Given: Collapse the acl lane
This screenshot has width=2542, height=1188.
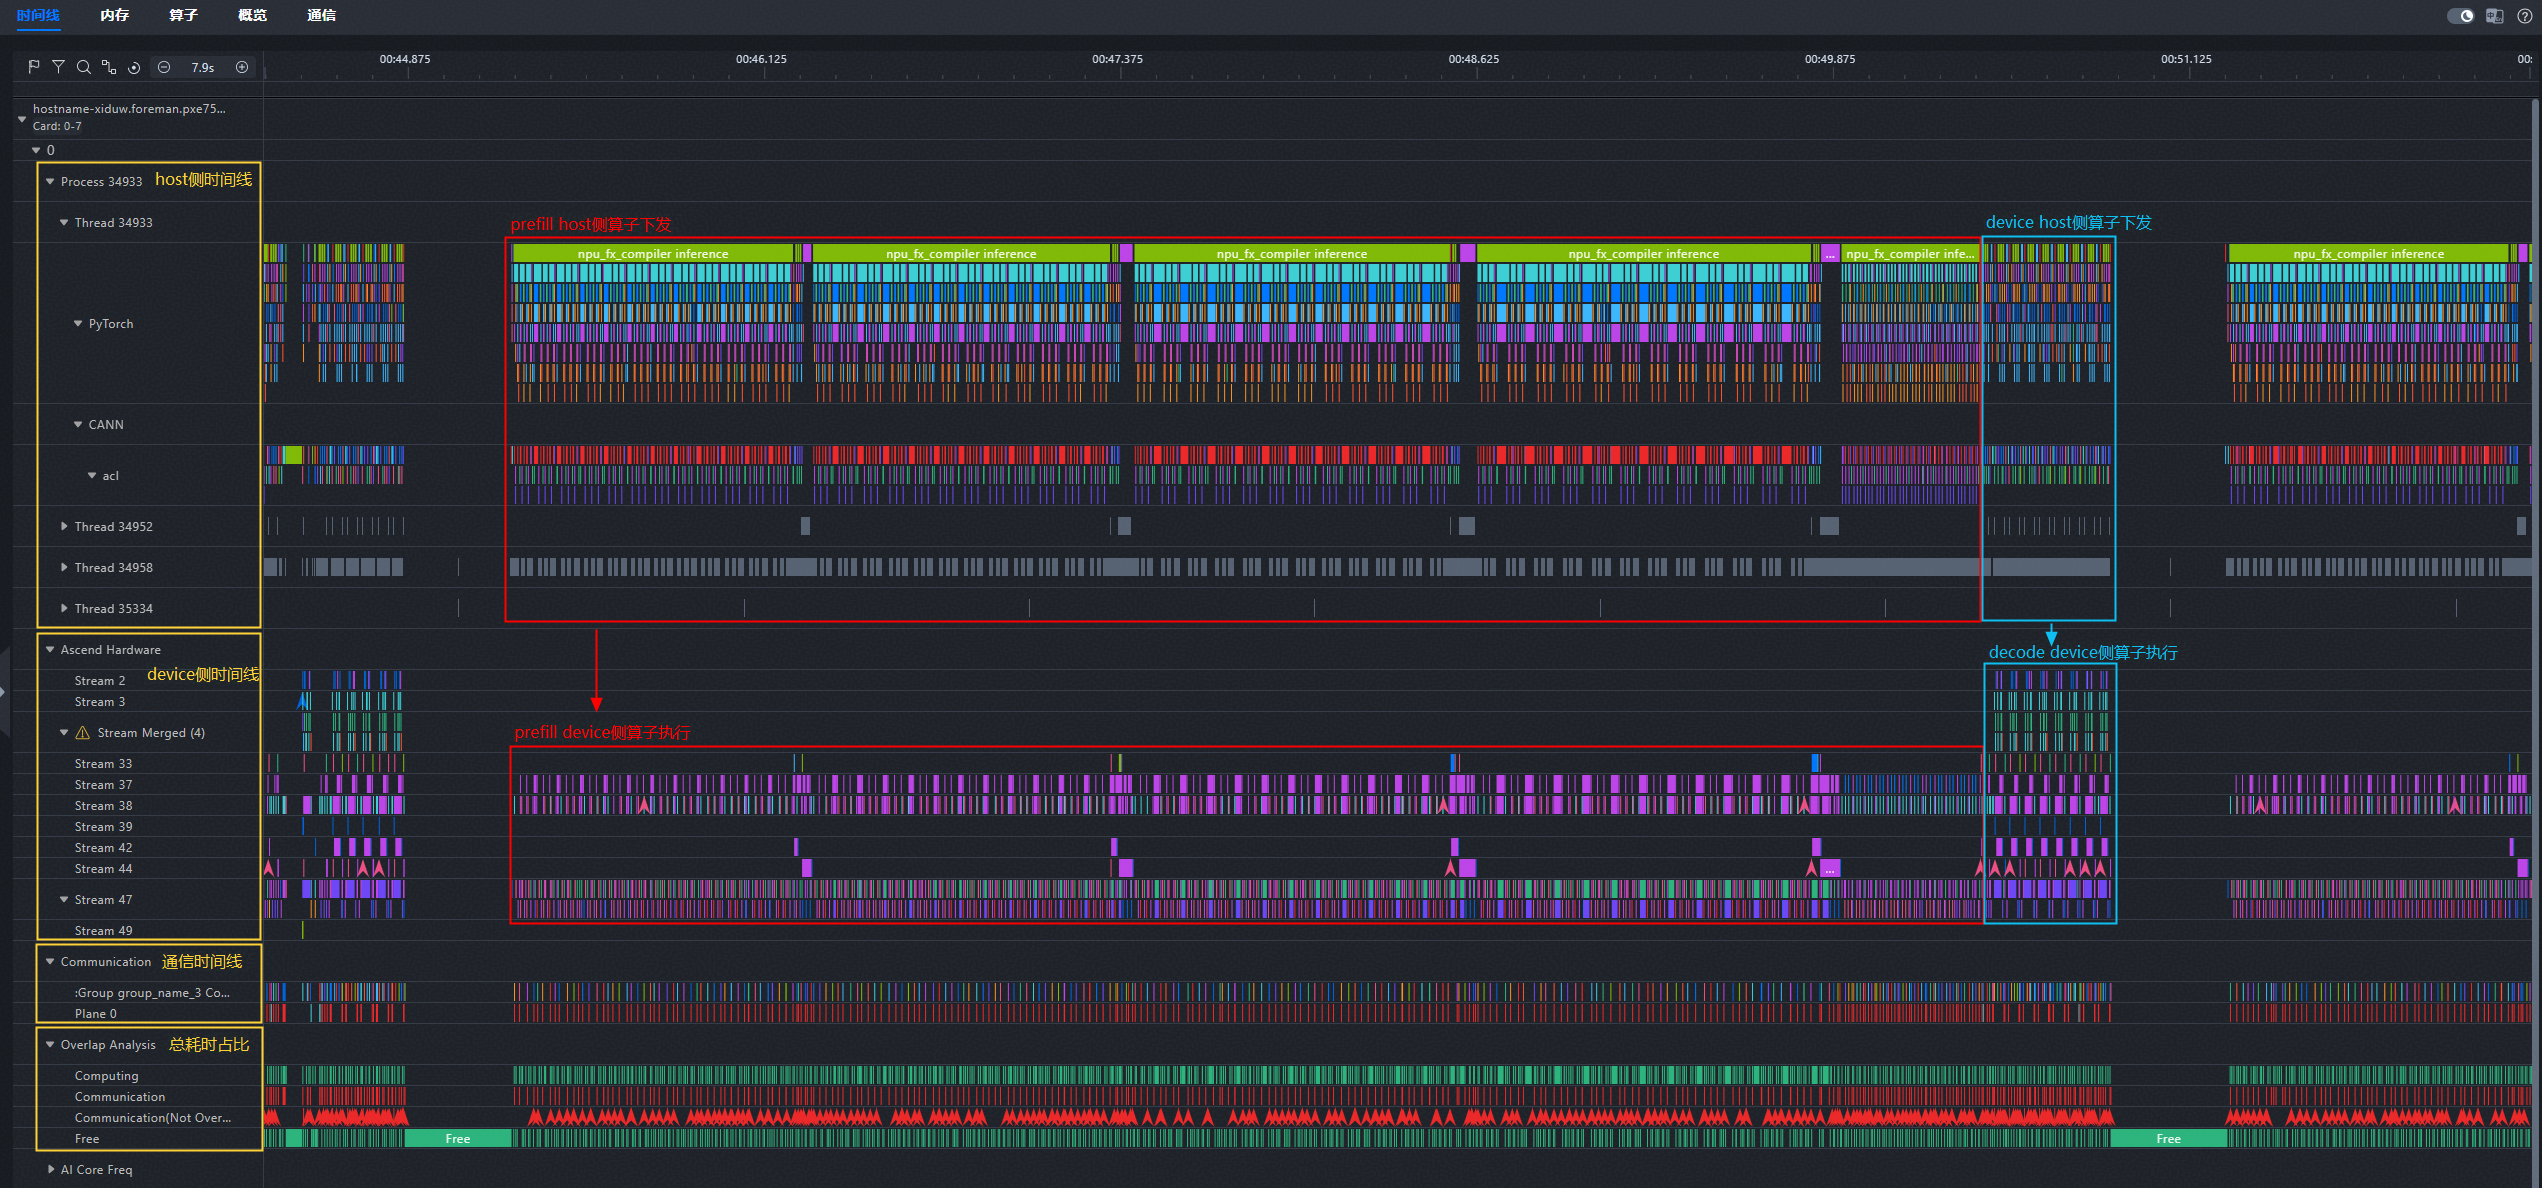Looking at the screenshot, I should tap(92, 476).
